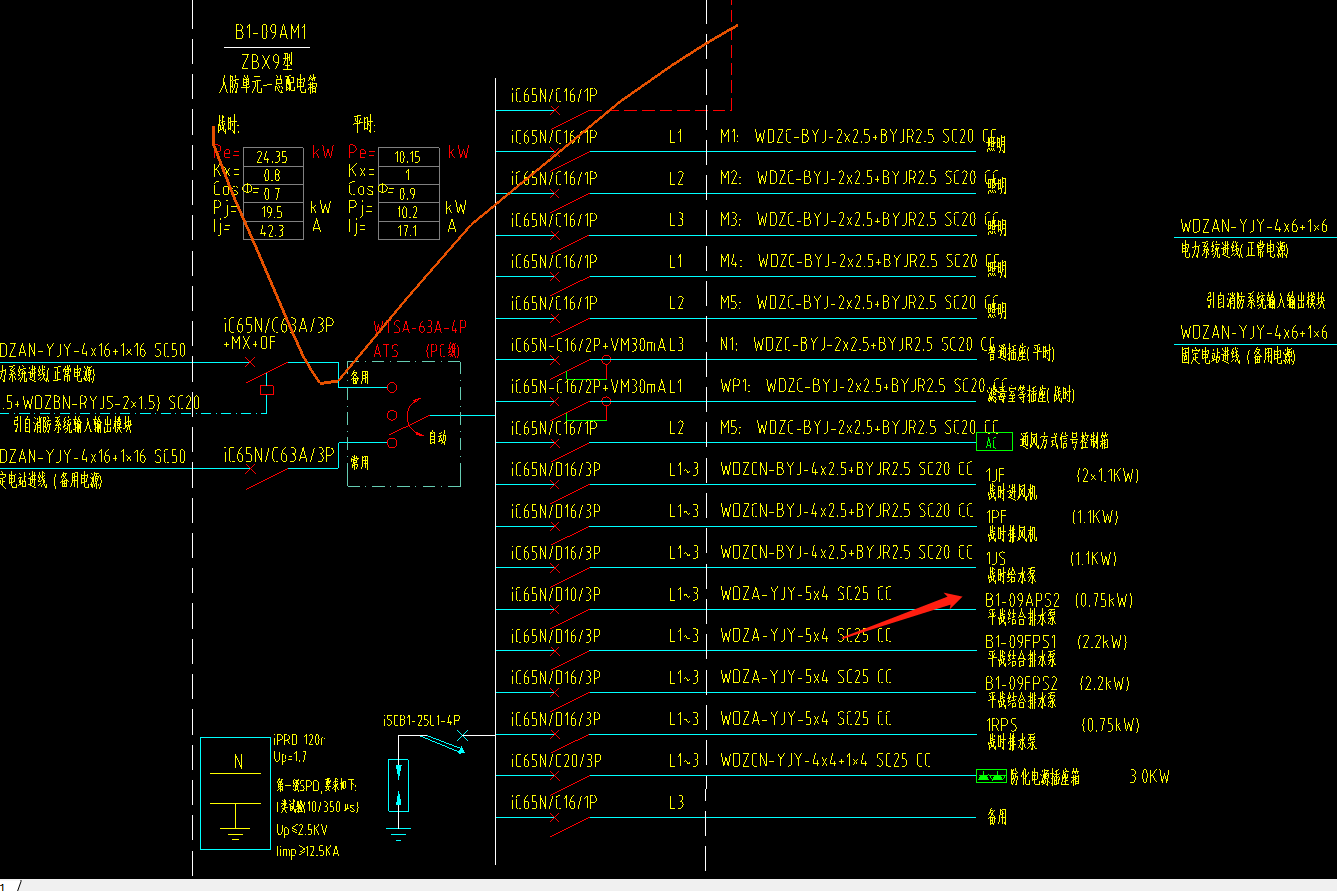The image size is (1337, 891).
Task: Select the 战时进风机 description text
Action: [1012, 493]
